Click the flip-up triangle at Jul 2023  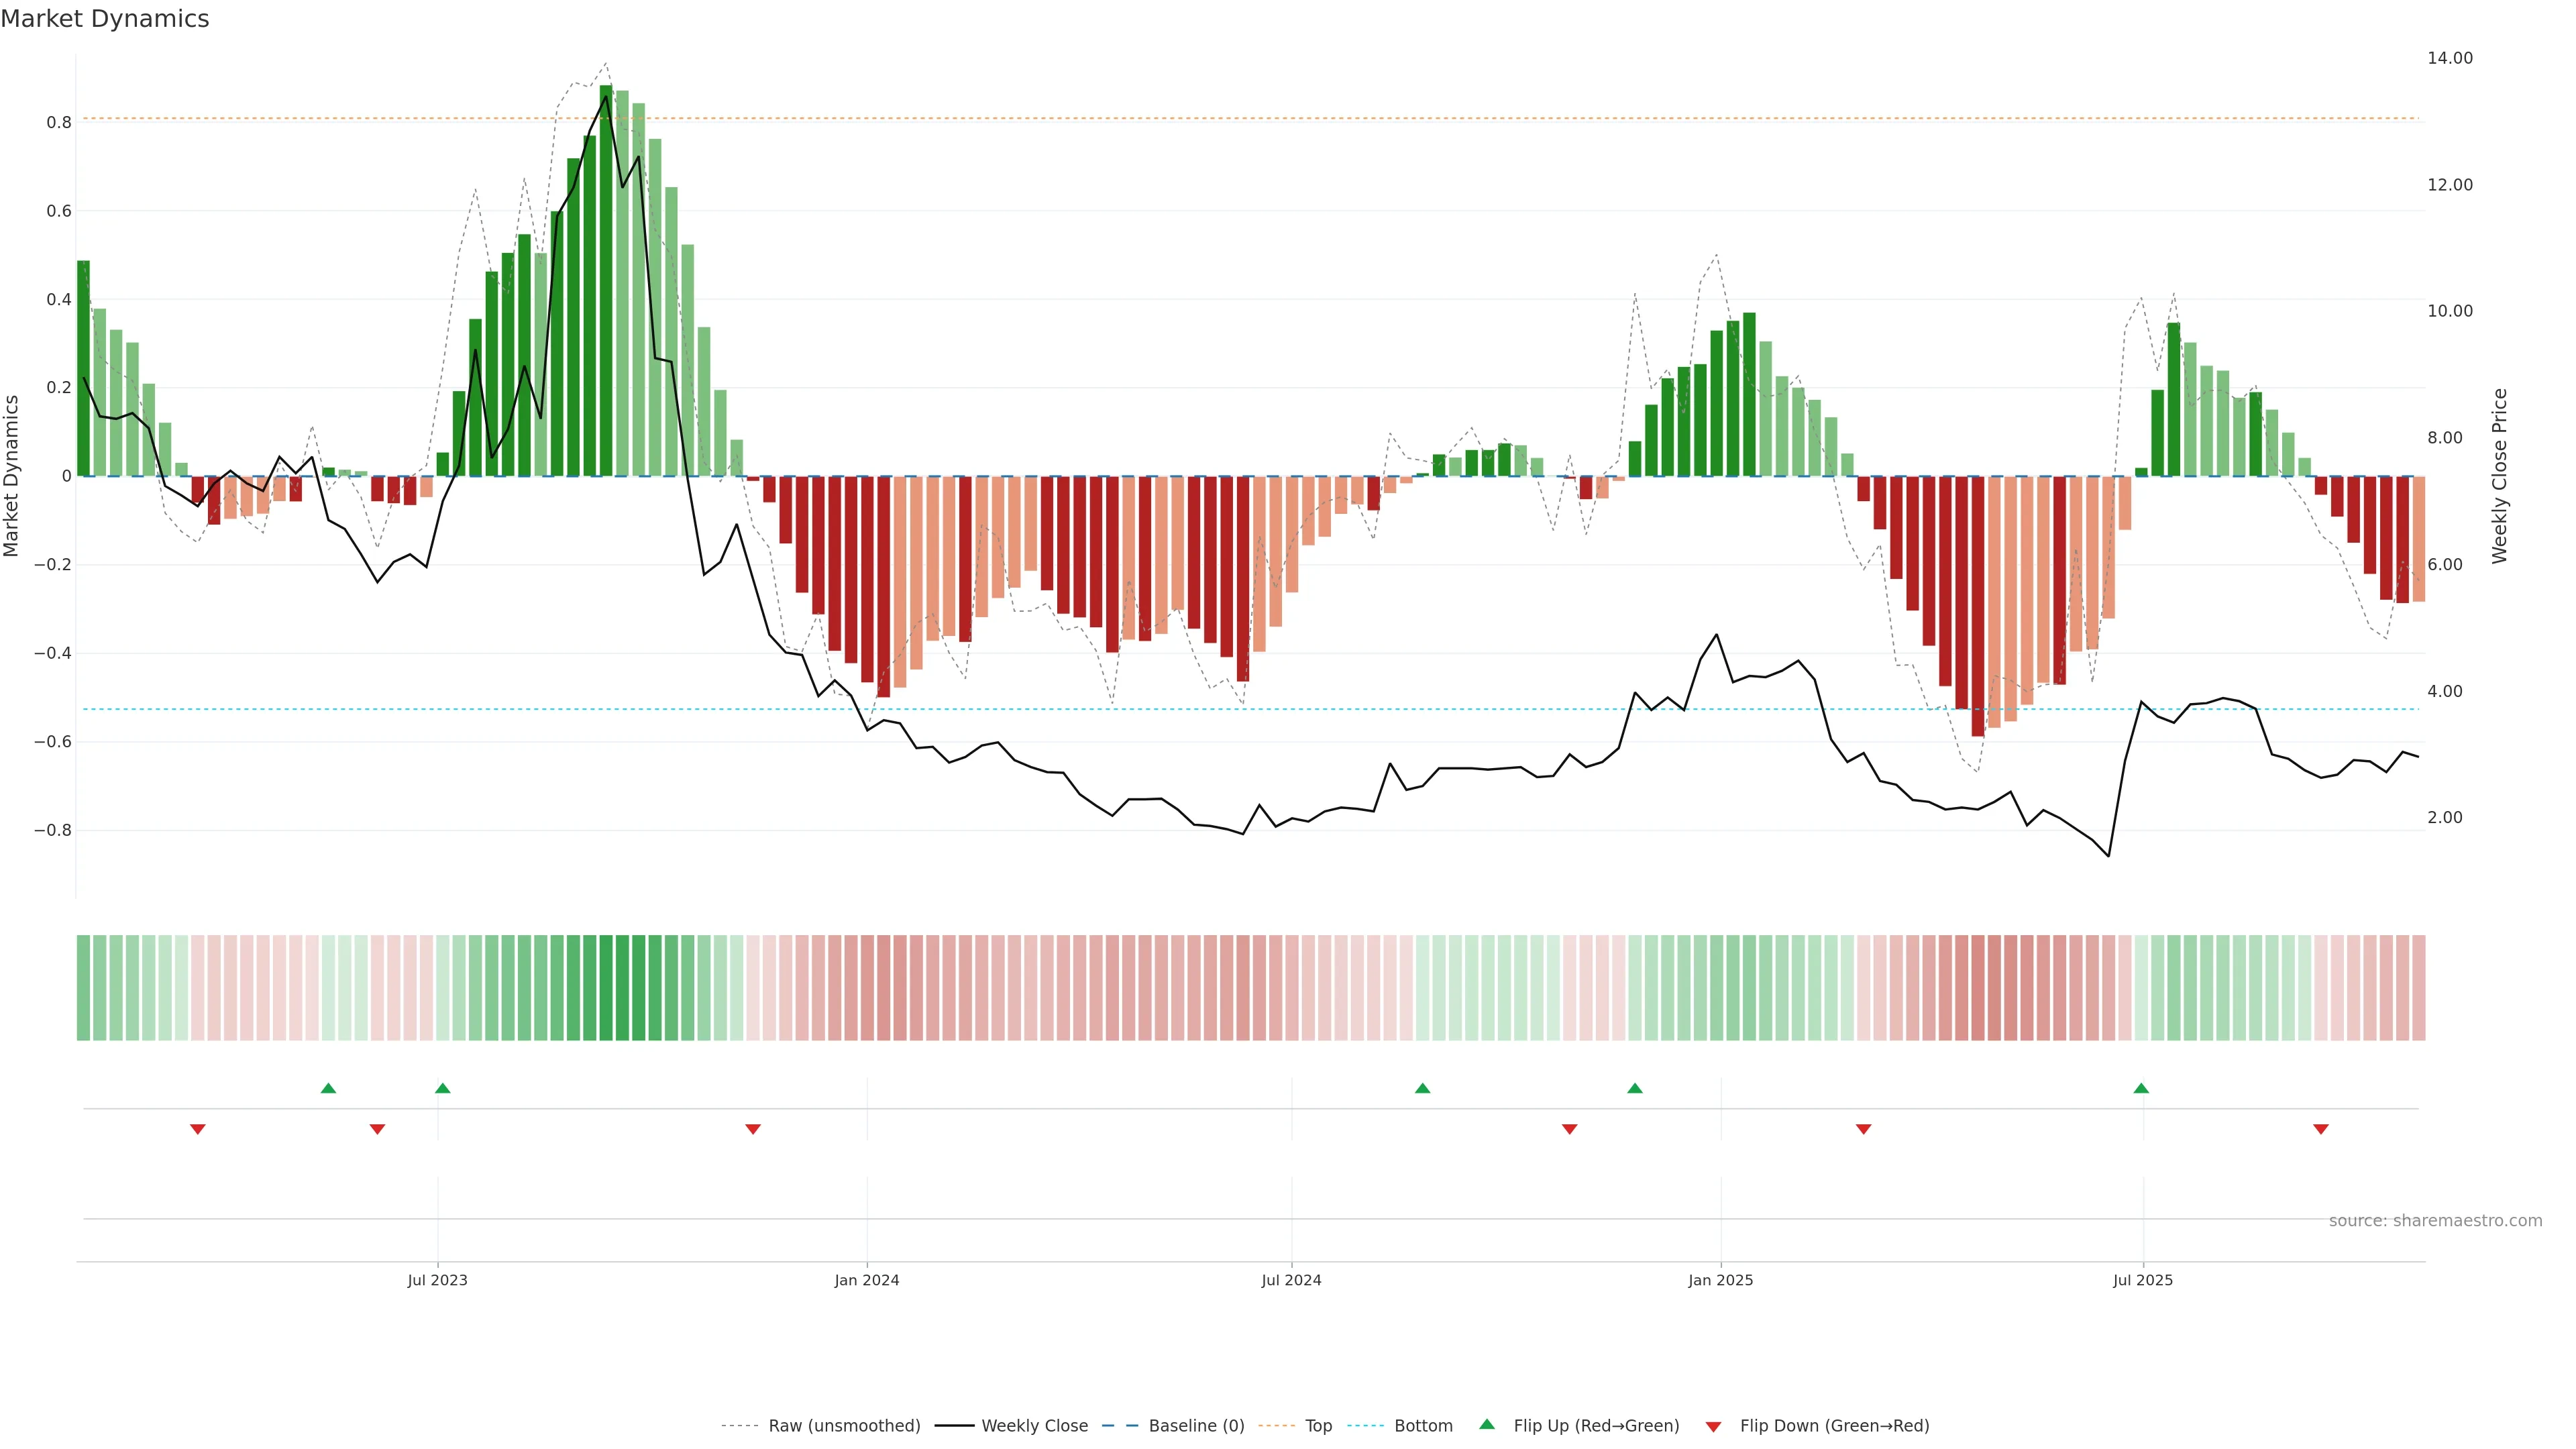pos(443,1088)
